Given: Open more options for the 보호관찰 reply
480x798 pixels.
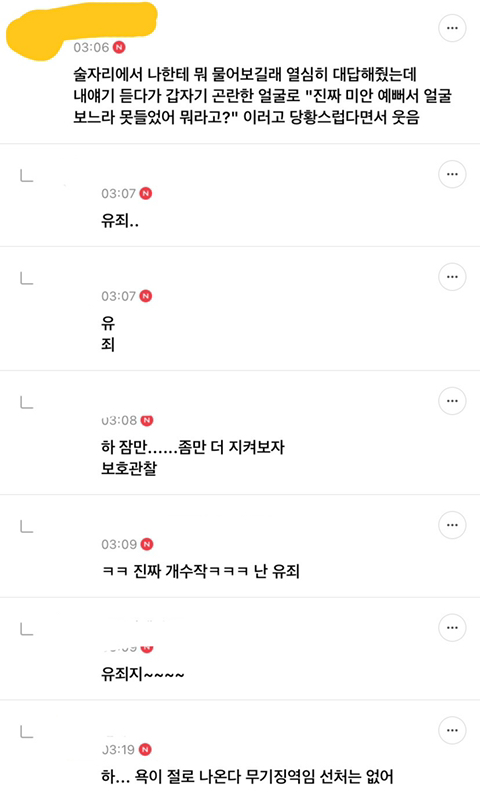Looking at the screenshot, I should pos(452,401).
